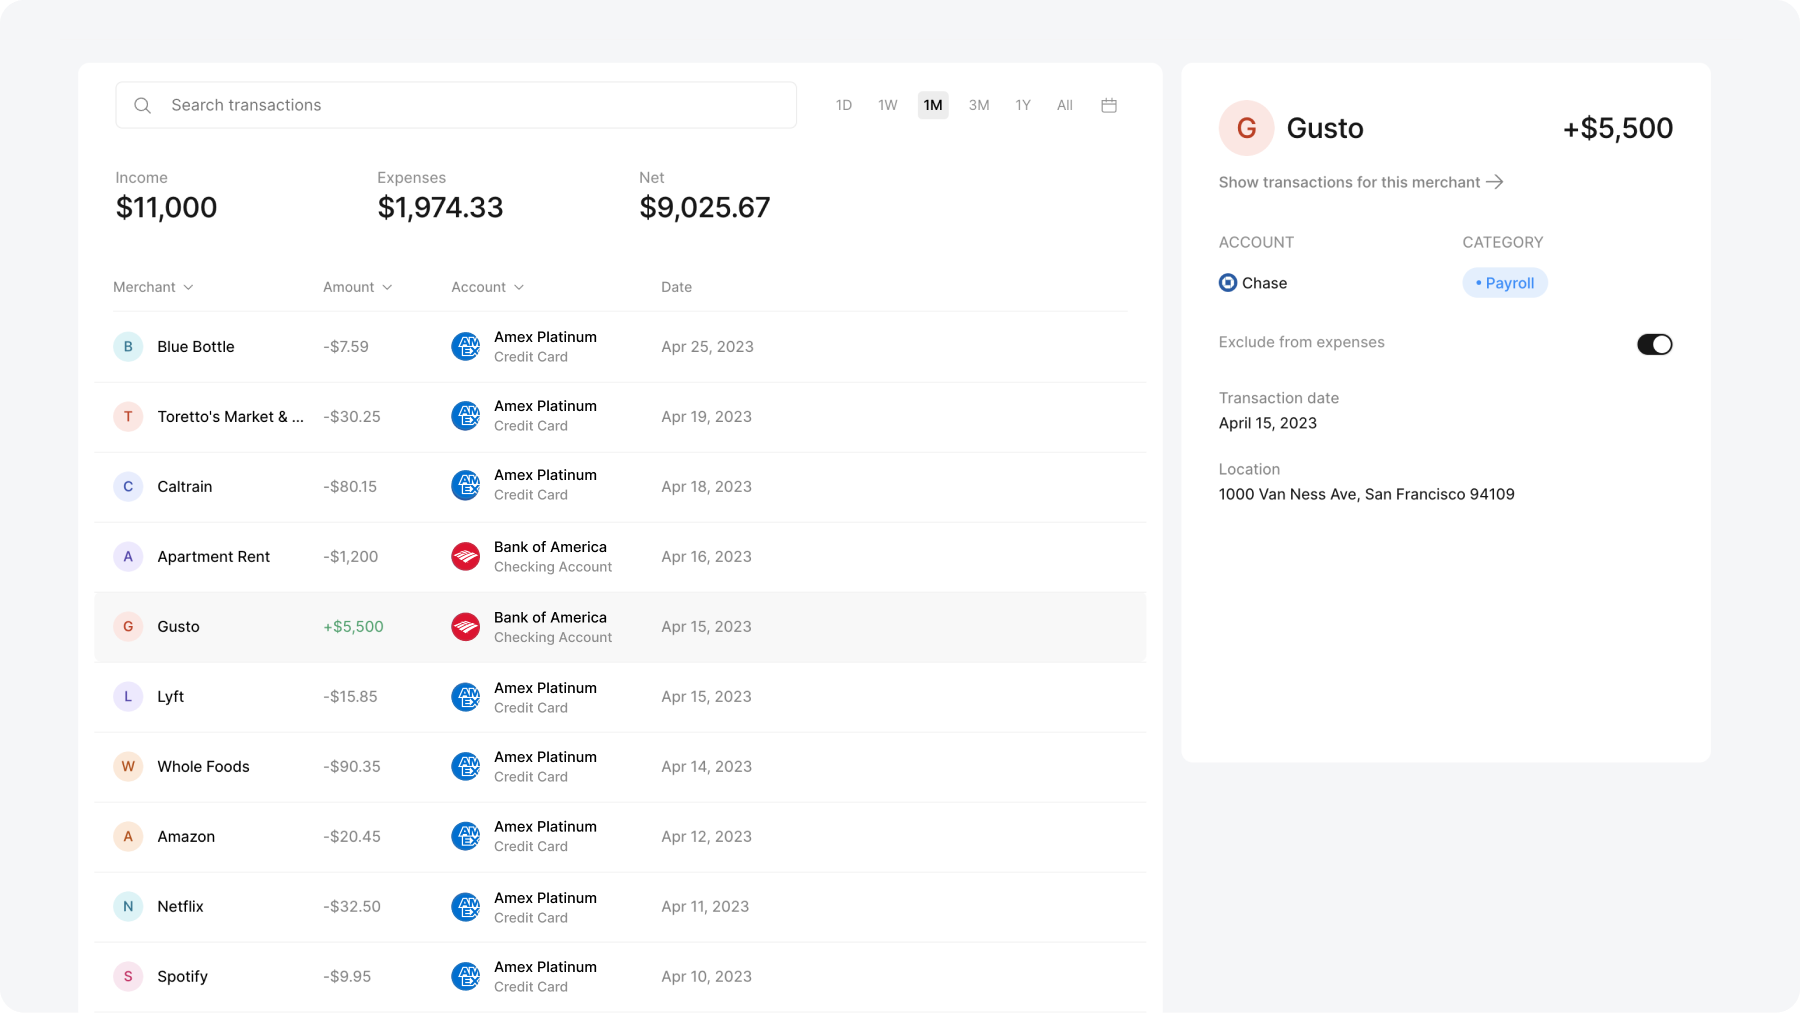Click Bank of America logo in Apartment Rent row
1800x1013 pixels.
coord(466,557)
